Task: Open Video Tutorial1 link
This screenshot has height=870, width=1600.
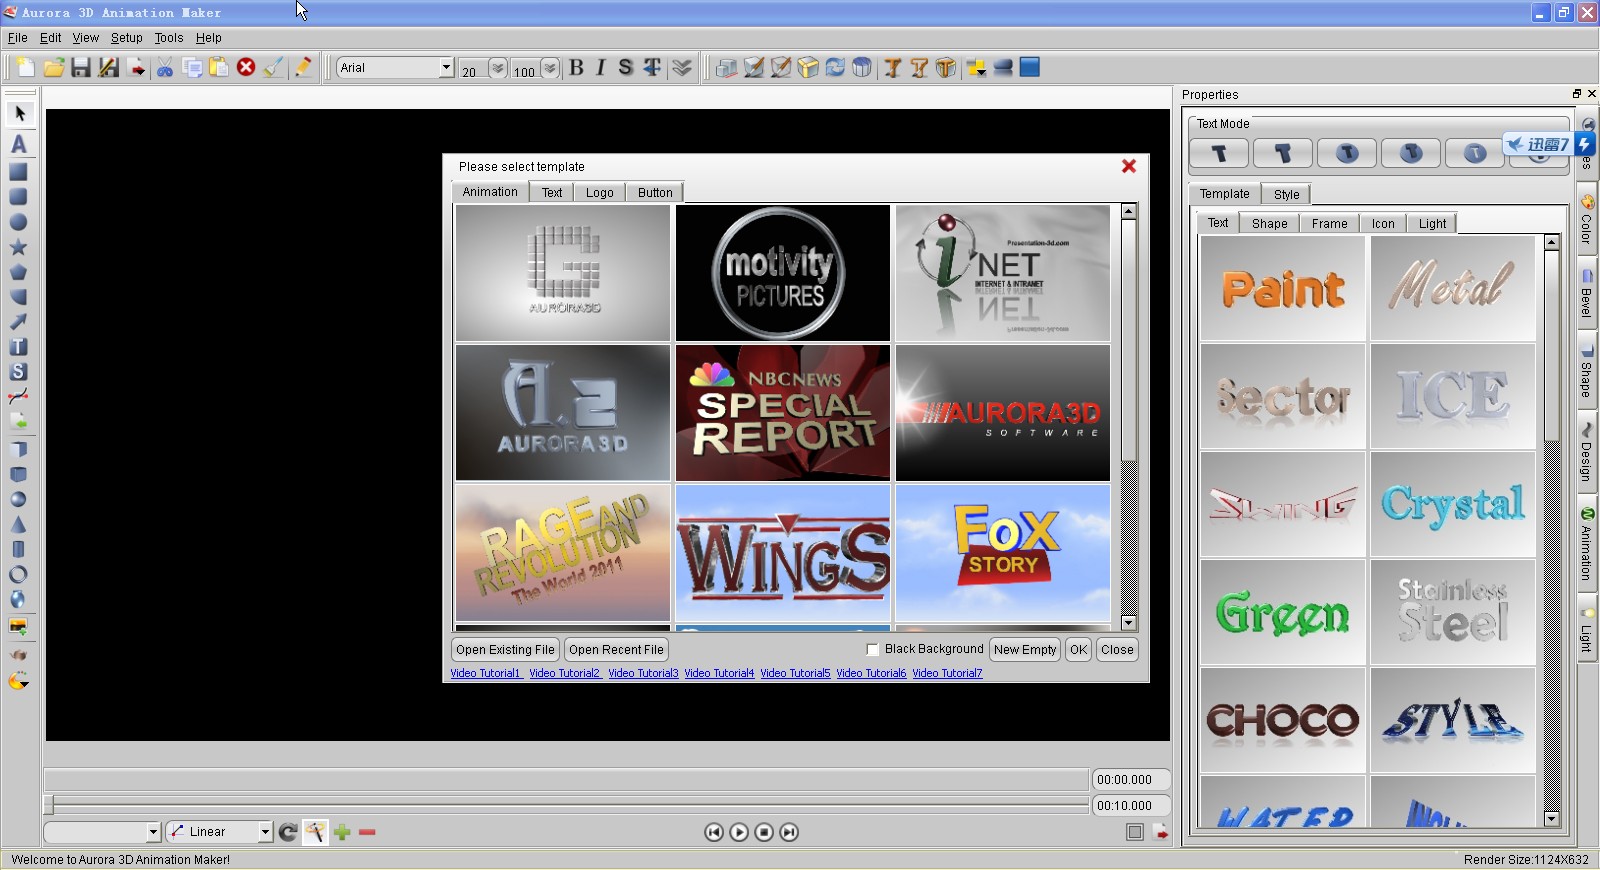Action: [485, 674]
